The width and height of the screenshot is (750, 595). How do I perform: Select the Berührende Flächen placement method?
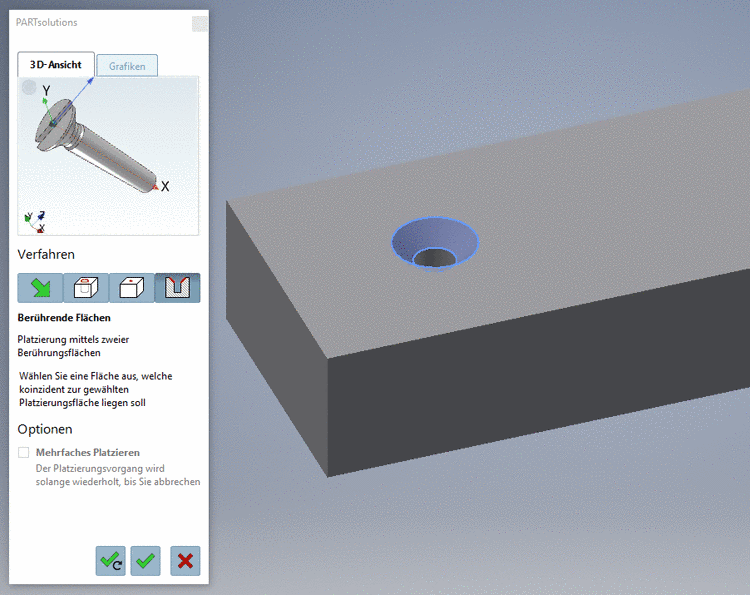click(177, 288)
